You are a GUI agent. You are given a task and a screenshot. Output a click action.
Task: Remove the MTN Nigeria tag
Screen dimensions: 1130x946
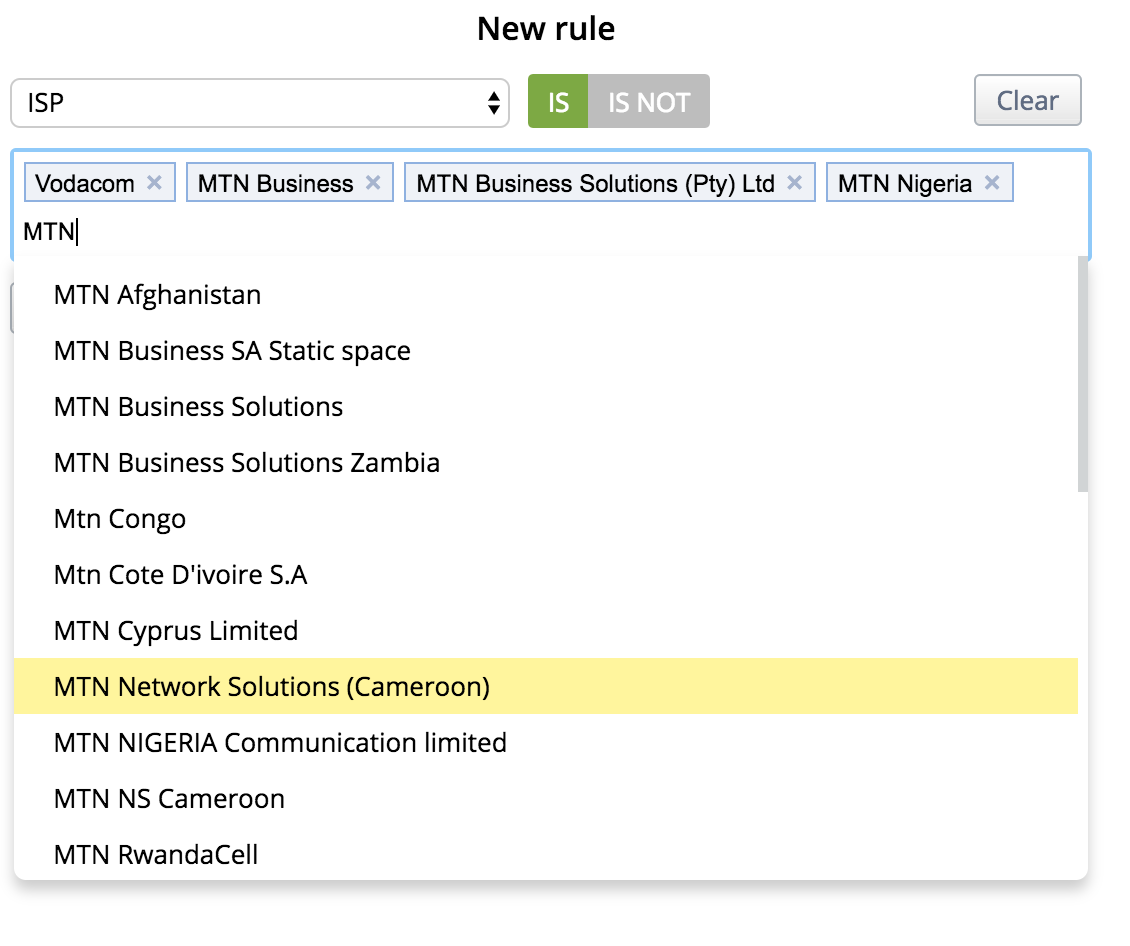(x=992, y=182)
